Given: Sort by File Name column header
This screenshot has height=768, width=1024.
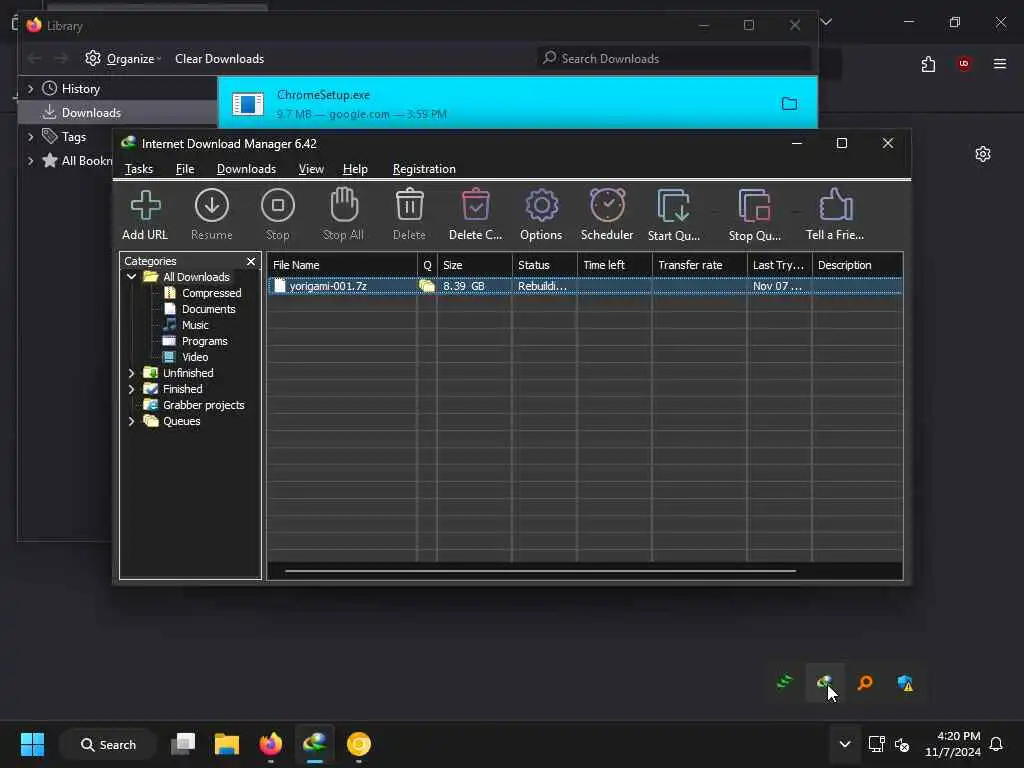Looking at the screenshot, I should tap(342, 265).
